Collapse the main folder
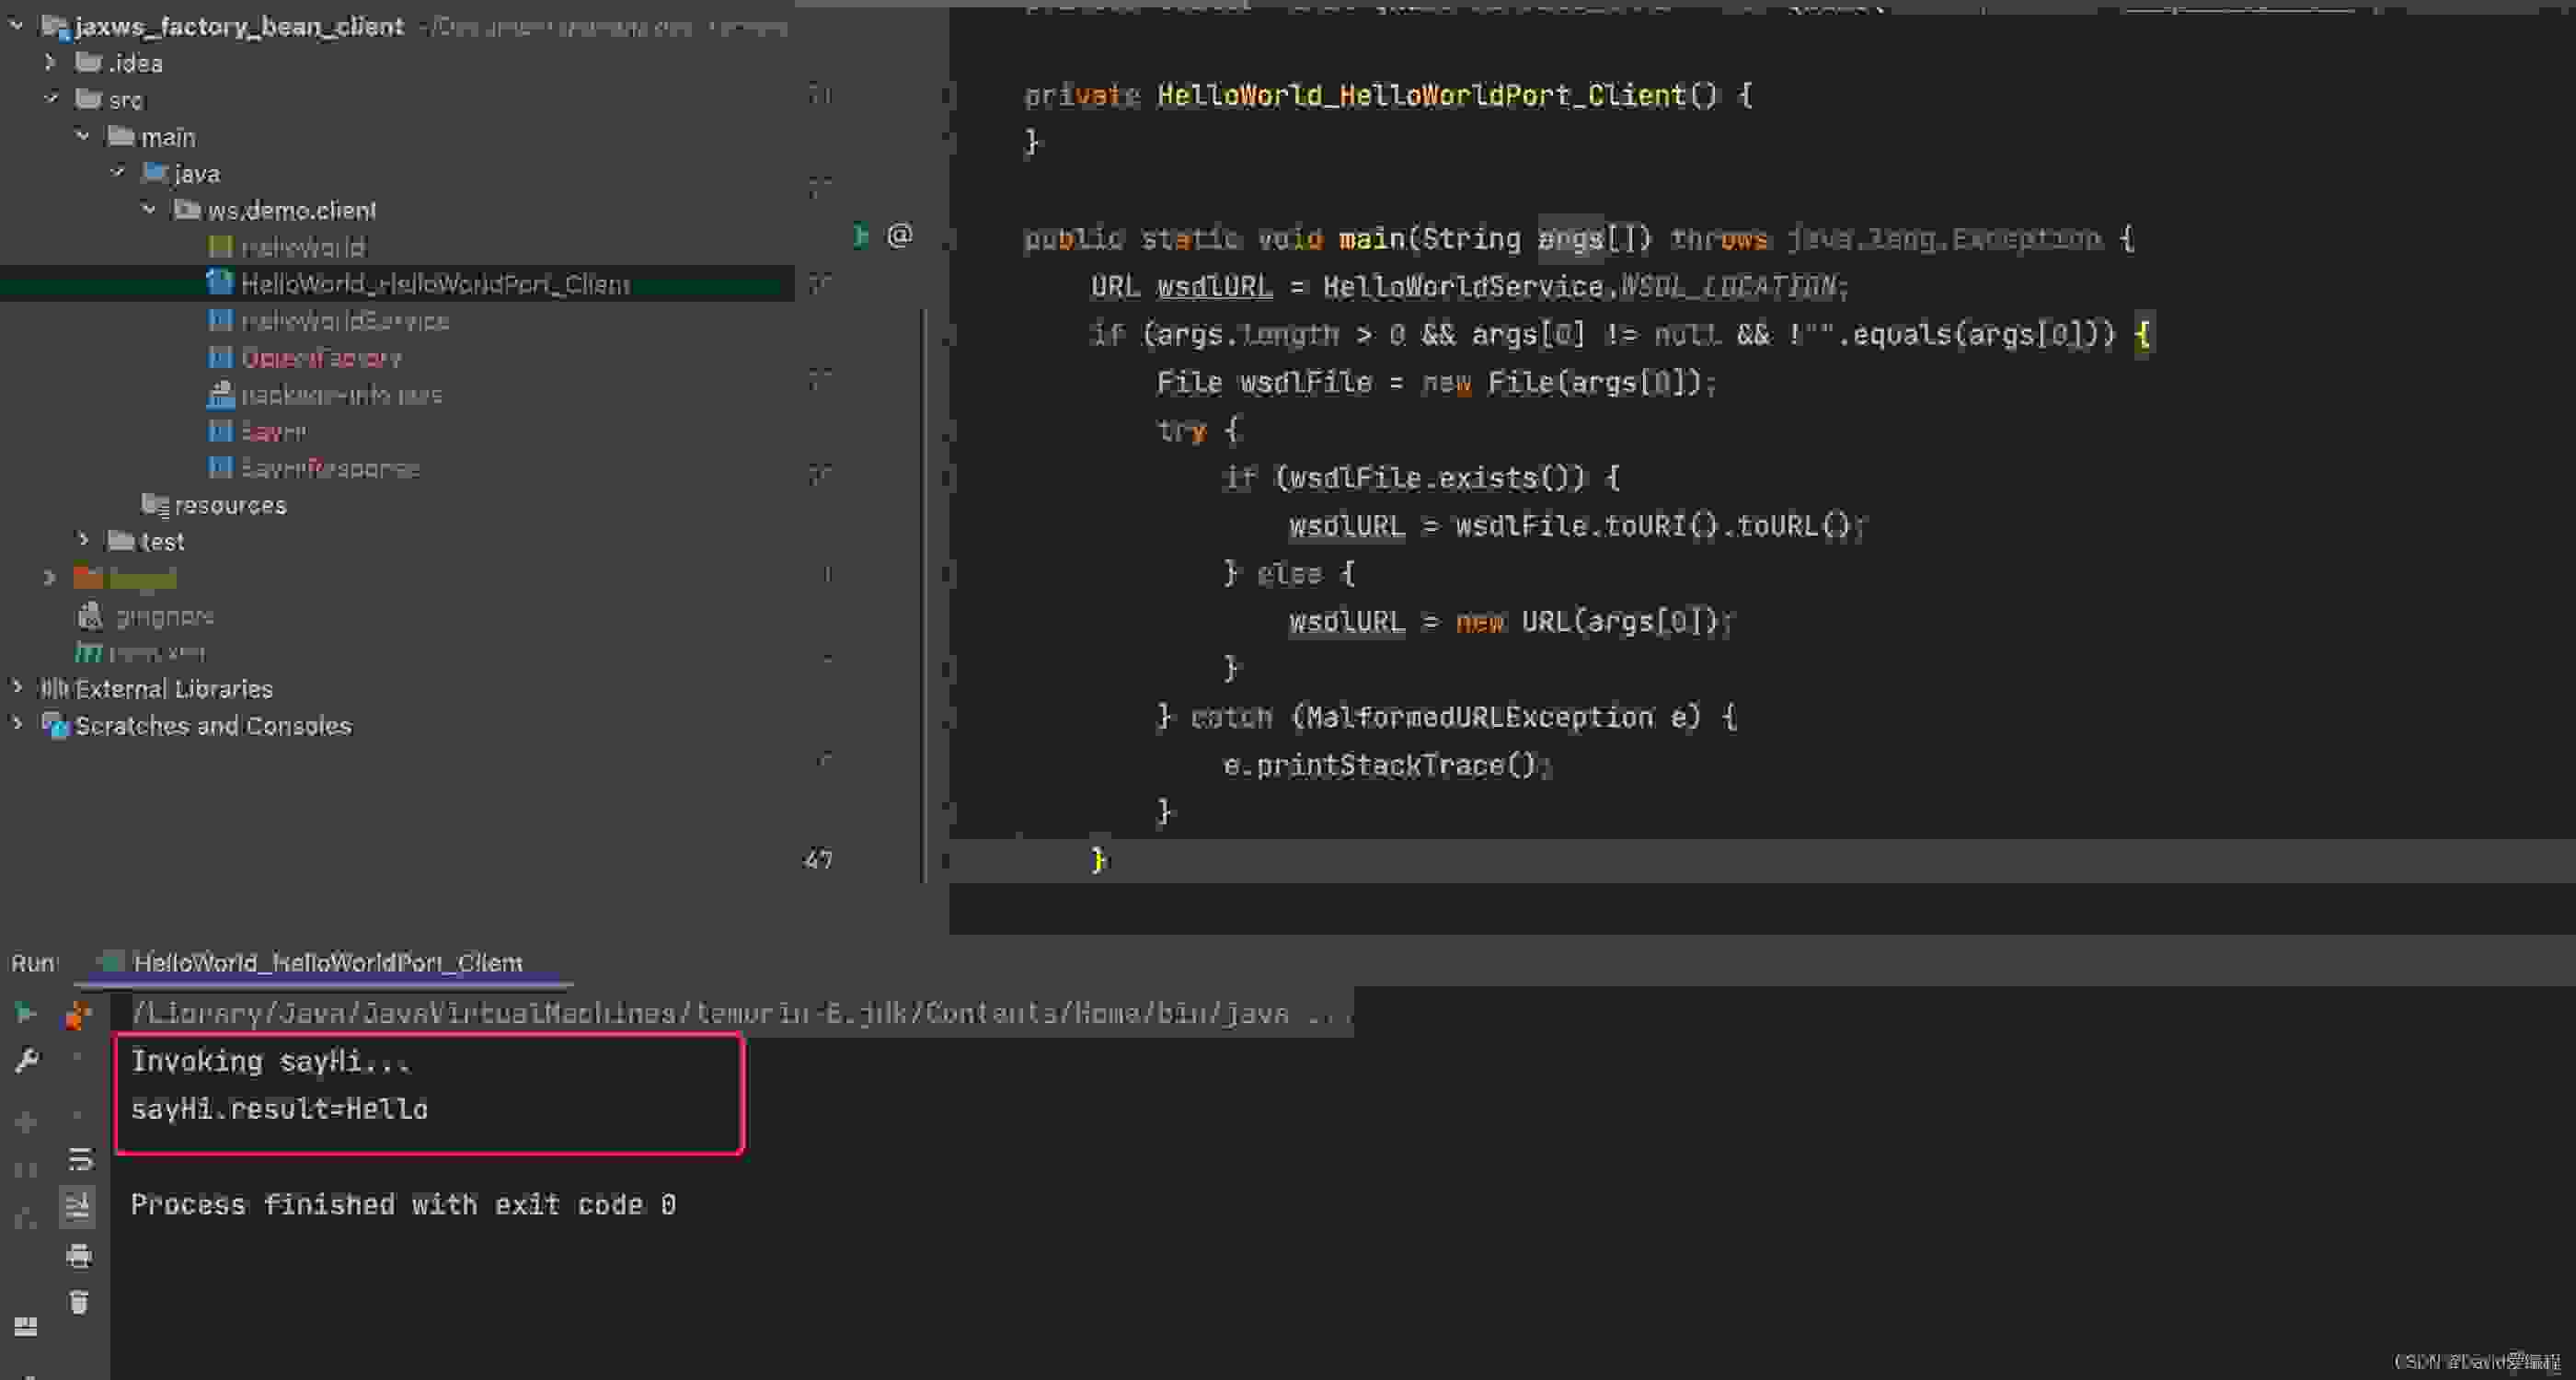This screenshot has width=2576, height=1380. tap(84, 135)
